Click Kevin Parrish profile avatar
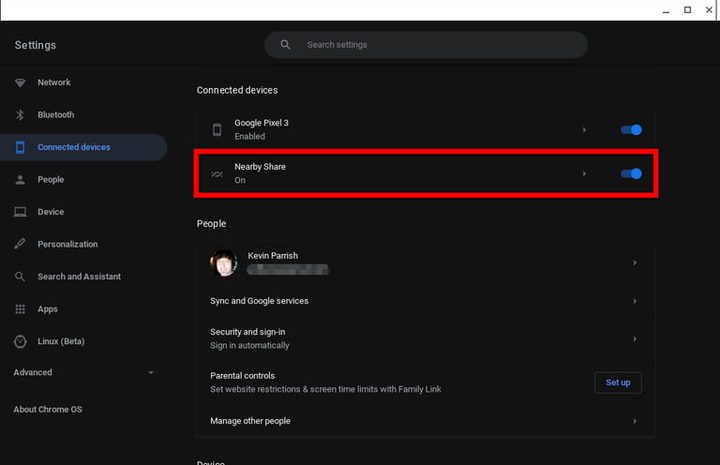The height and width of the screenshot is (465, 720). tap(224, 263)
